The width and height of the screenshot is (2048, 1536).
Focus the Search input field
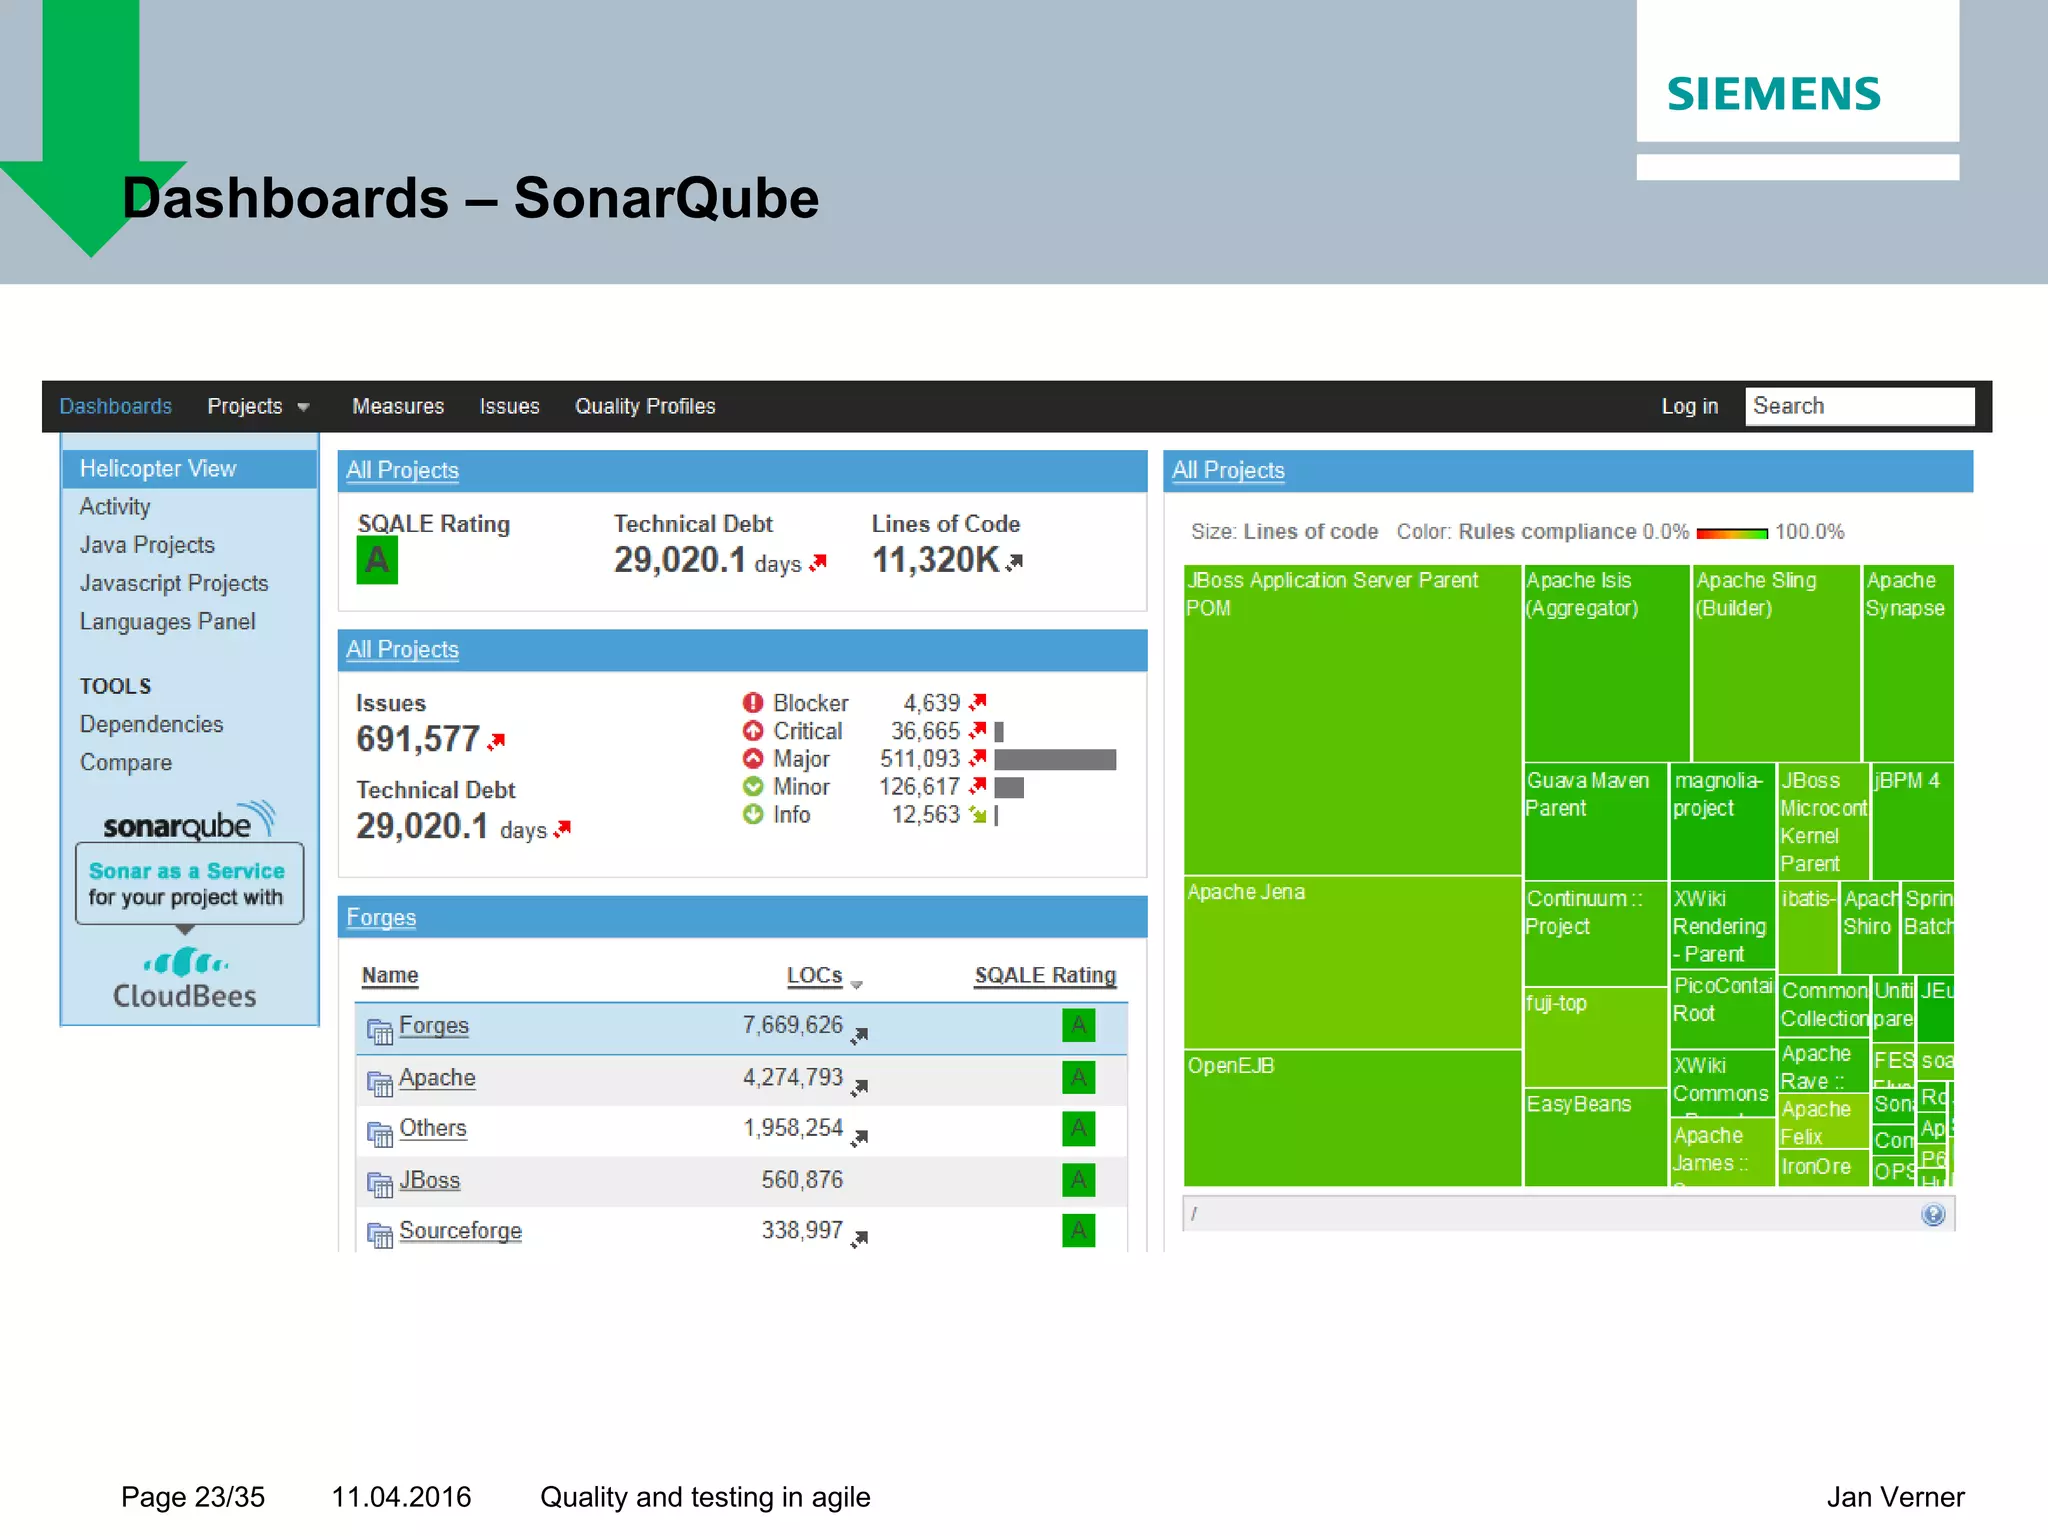click(1859, 406)
